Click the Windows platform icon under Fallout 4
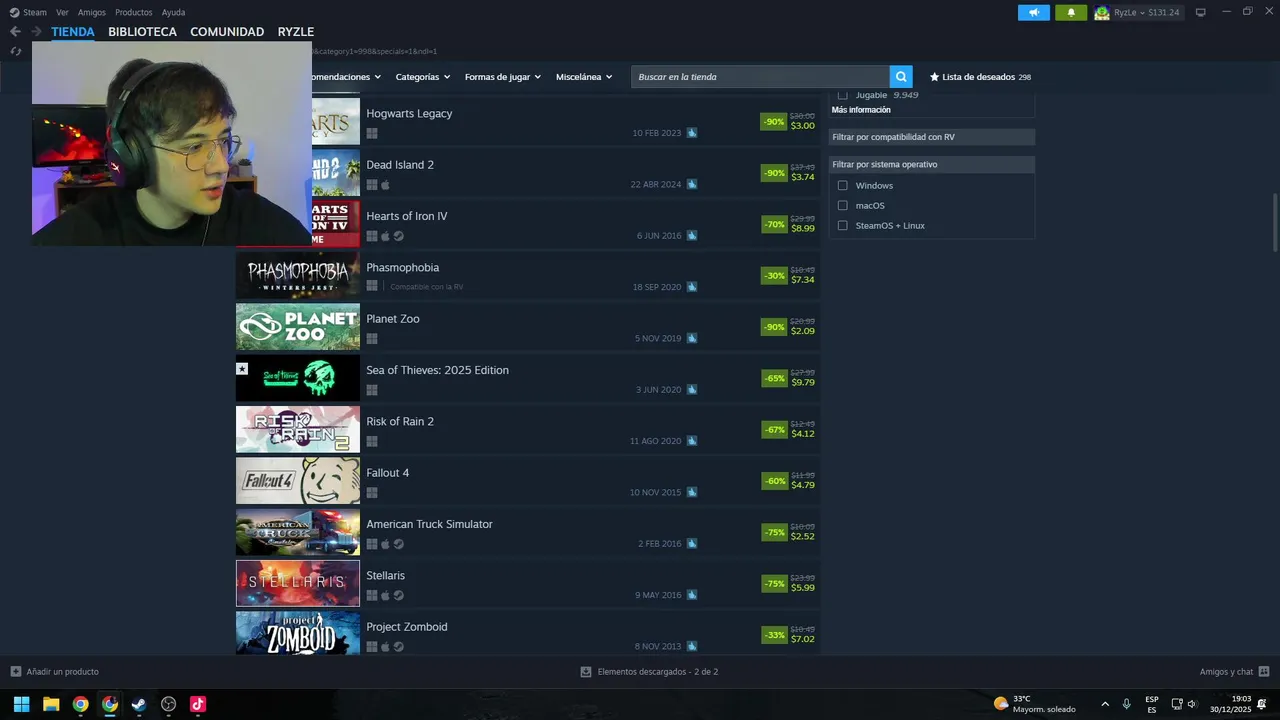1280x720 pixels. [x=372, y=492]
